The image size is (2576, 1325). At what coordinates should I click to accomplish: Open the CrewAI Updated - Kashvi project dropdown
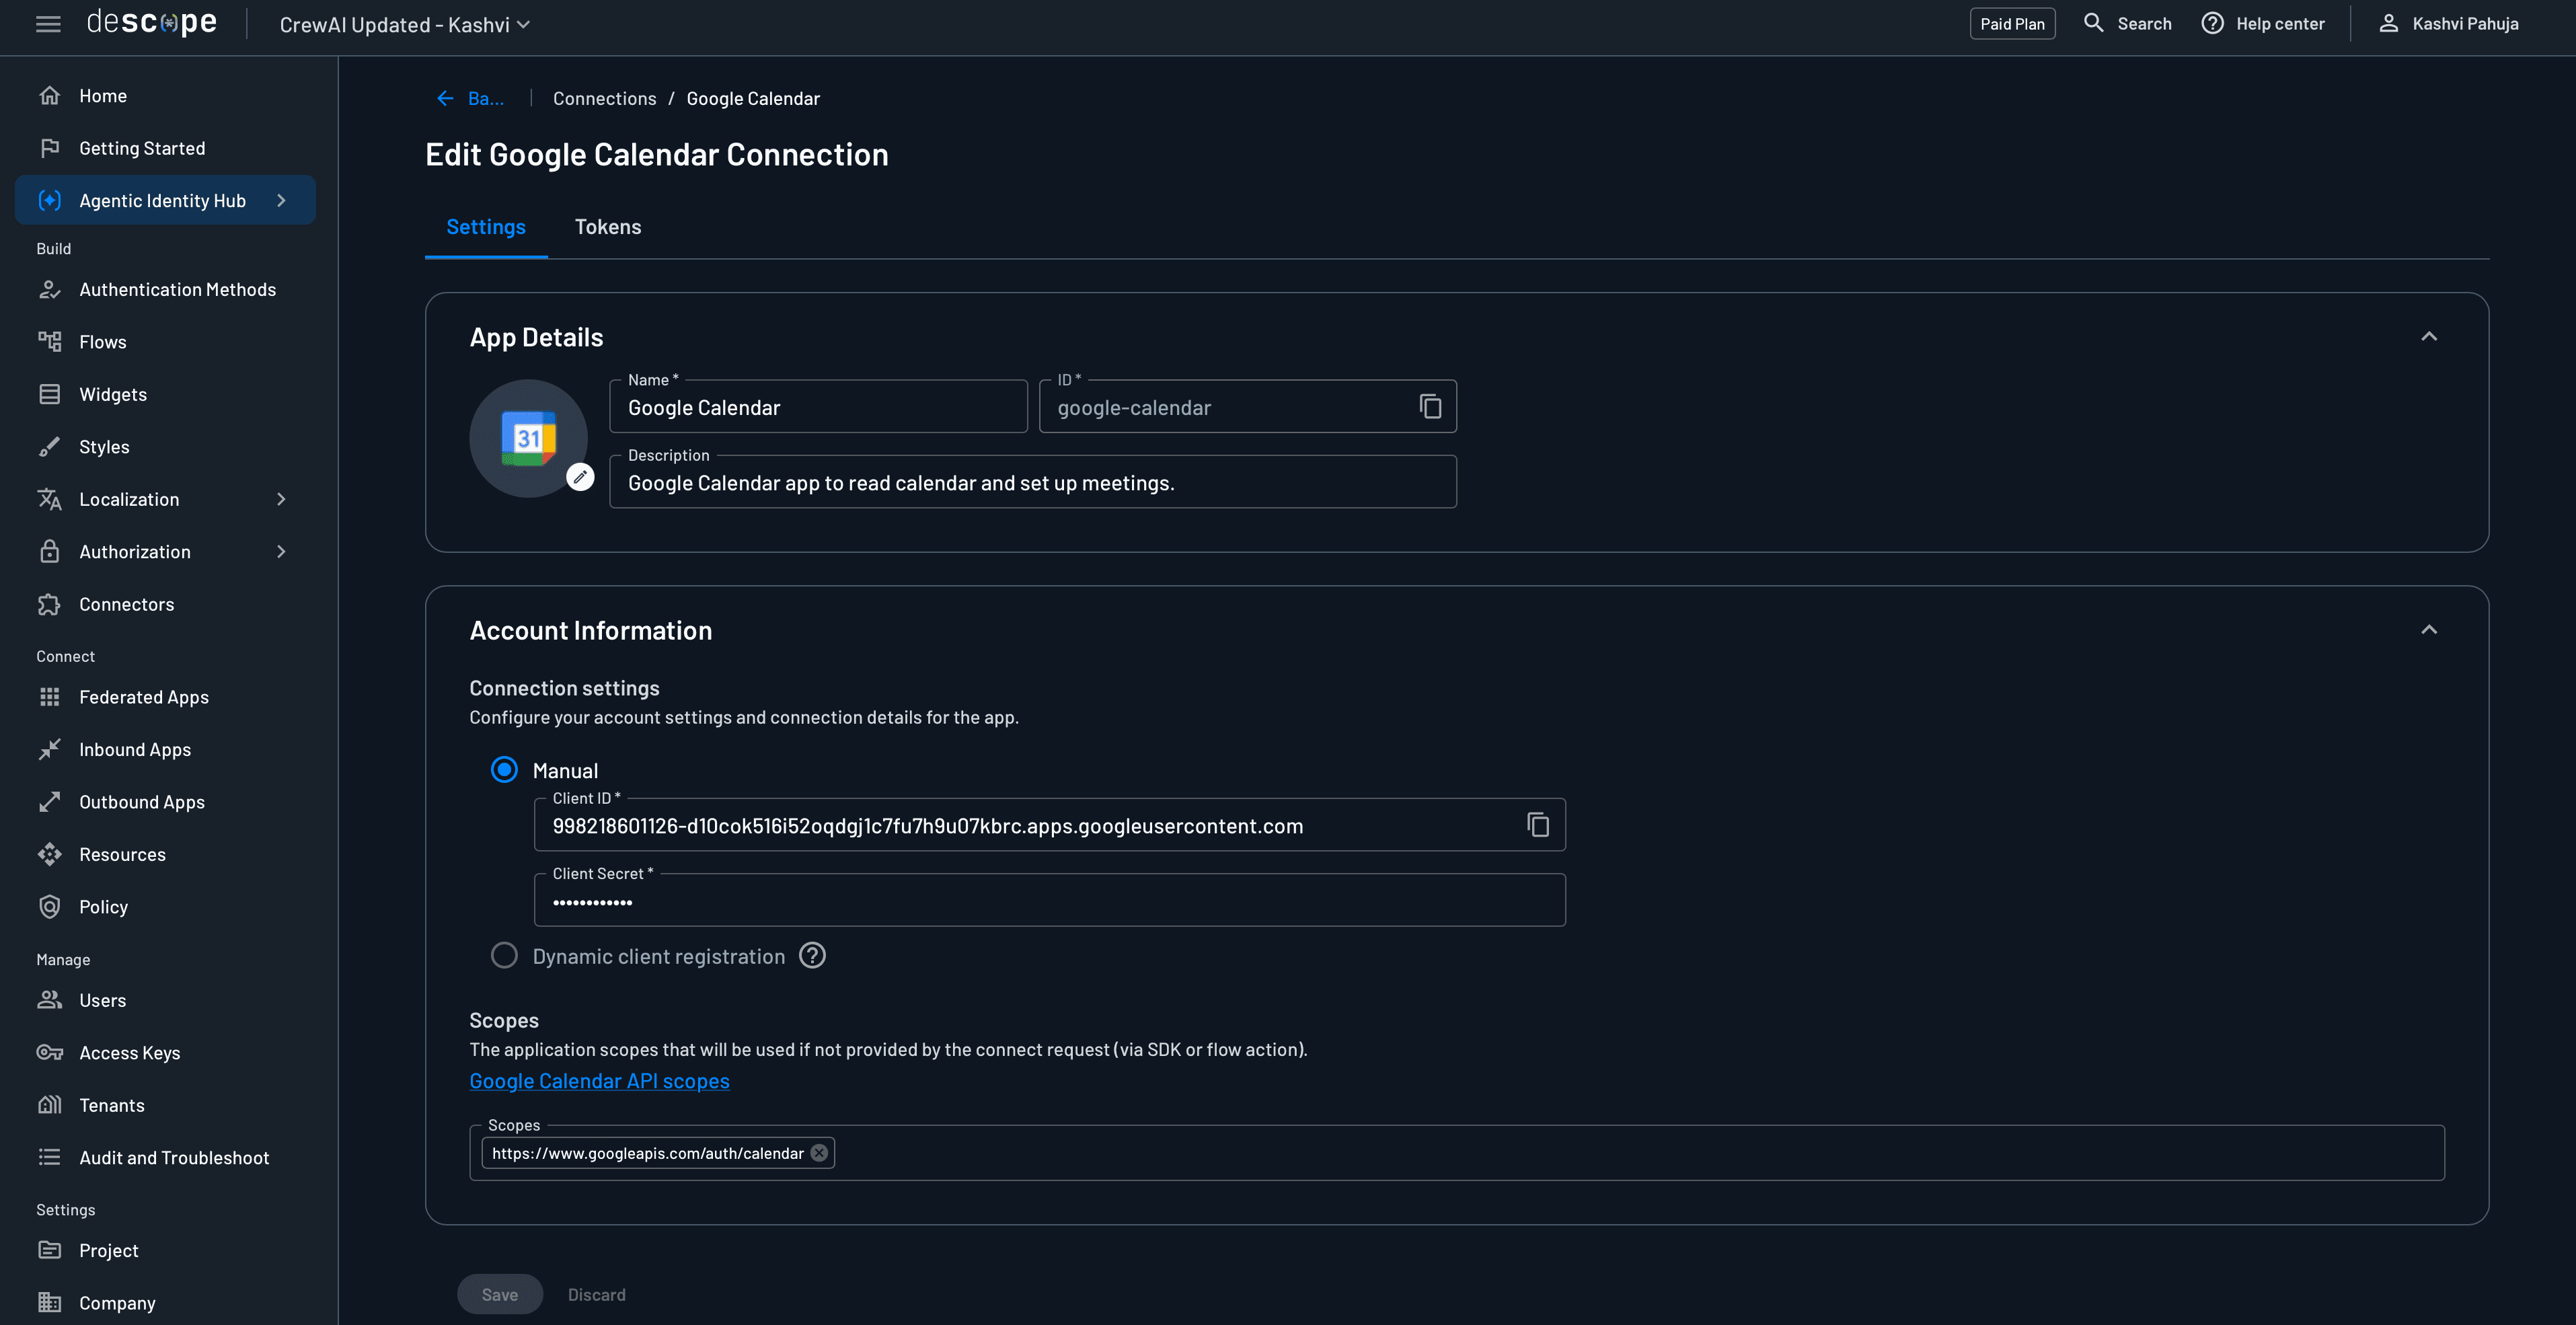404,25
